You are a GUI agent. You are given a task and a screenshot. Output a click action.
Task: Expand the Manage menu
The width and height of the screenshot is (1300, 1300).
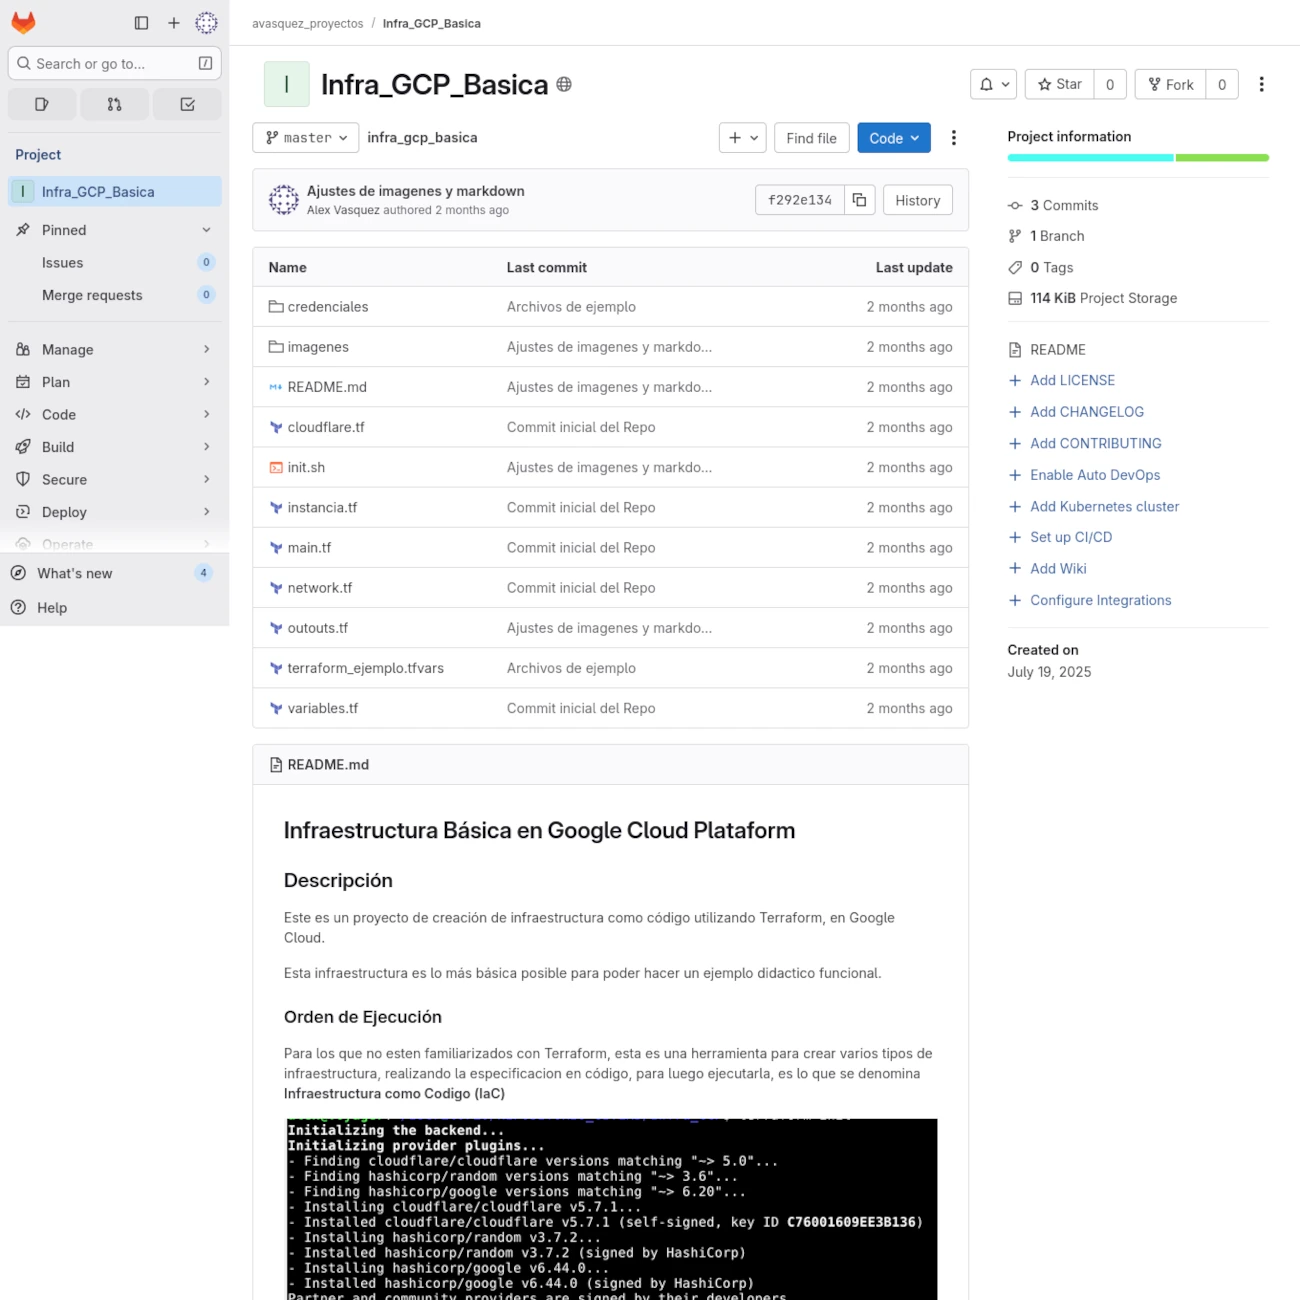115,350
